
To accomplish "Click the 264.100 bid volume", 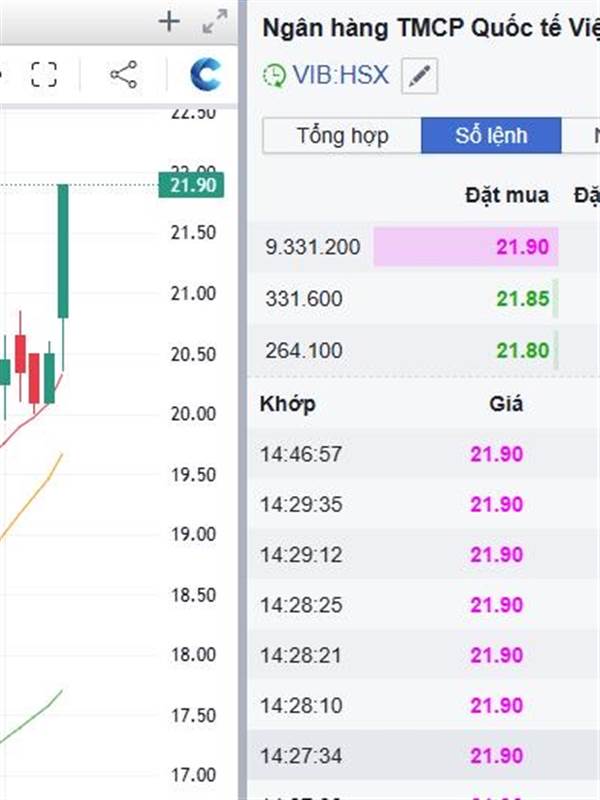I will pyautogui.click(x=304, y=351).
